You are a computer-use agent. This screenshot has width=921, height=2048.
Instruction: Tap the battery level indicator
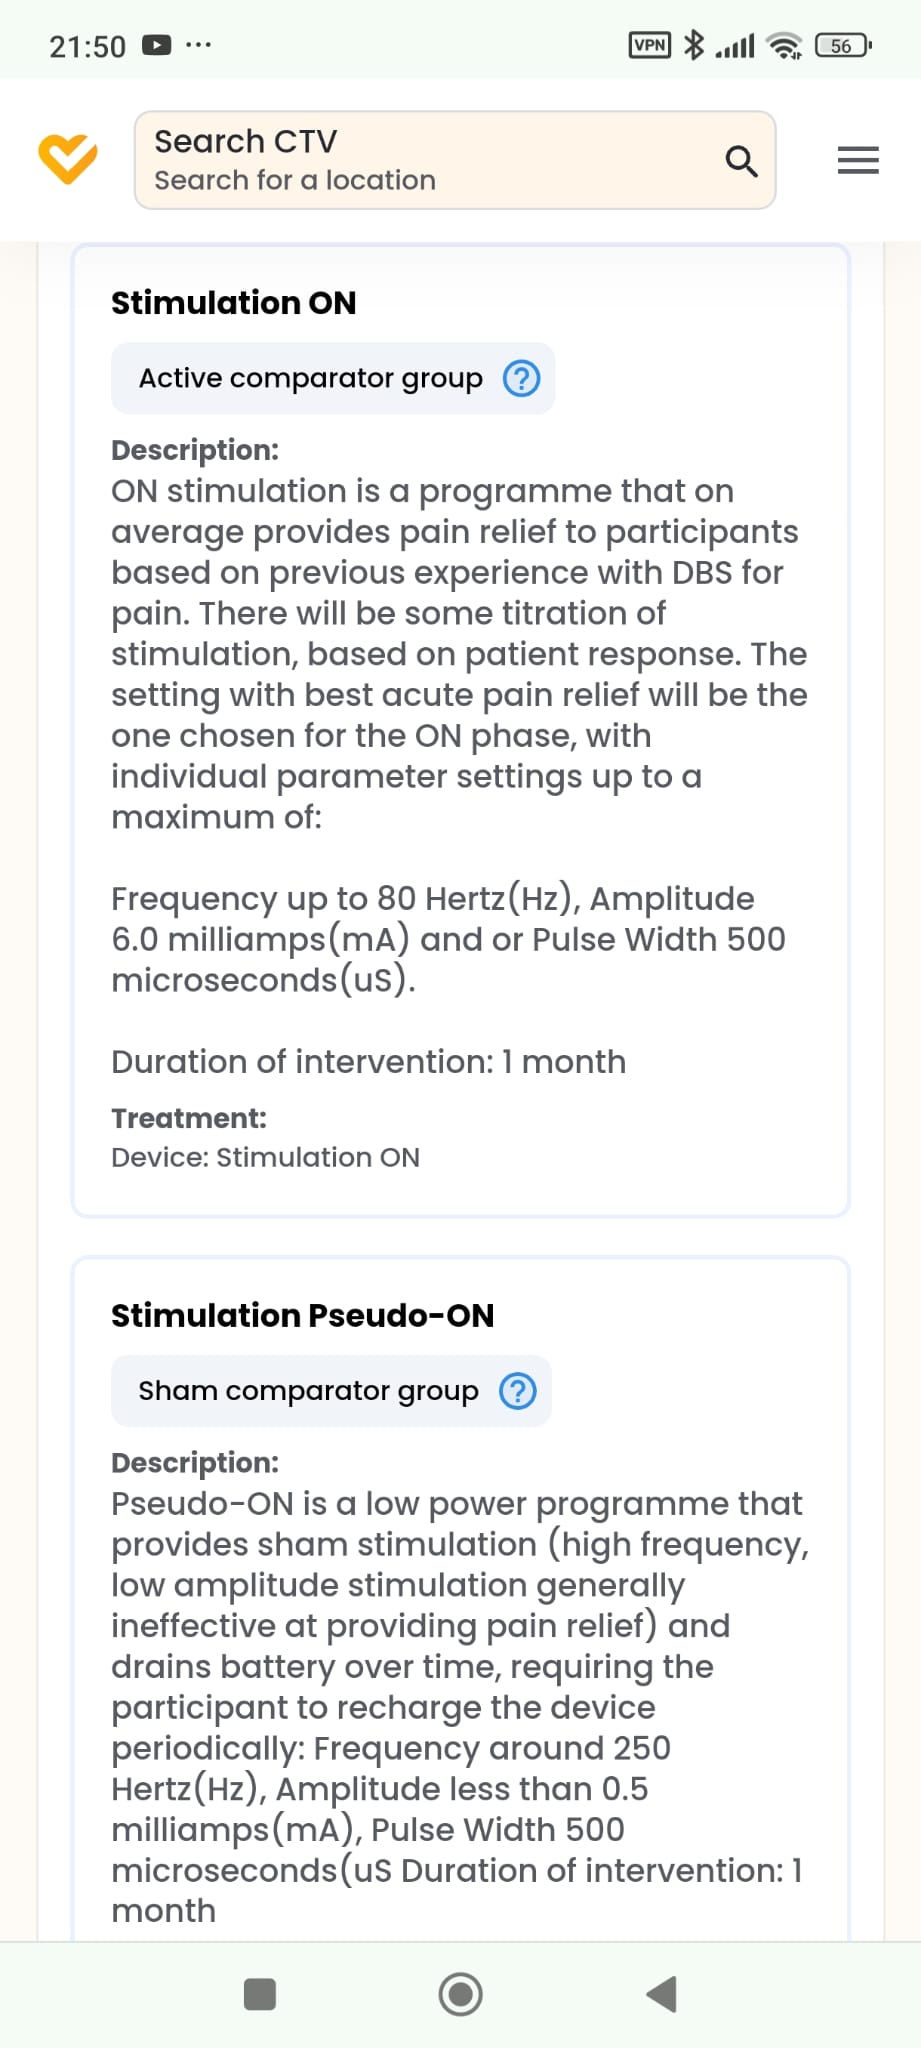pyautogui.click(x=843, y=45)
